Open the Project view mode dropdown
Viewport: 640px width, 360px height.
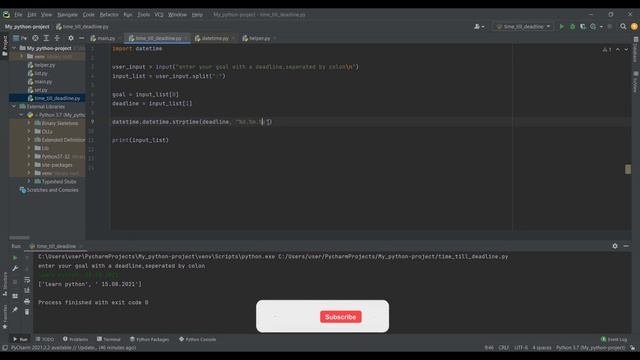point(20,38)
